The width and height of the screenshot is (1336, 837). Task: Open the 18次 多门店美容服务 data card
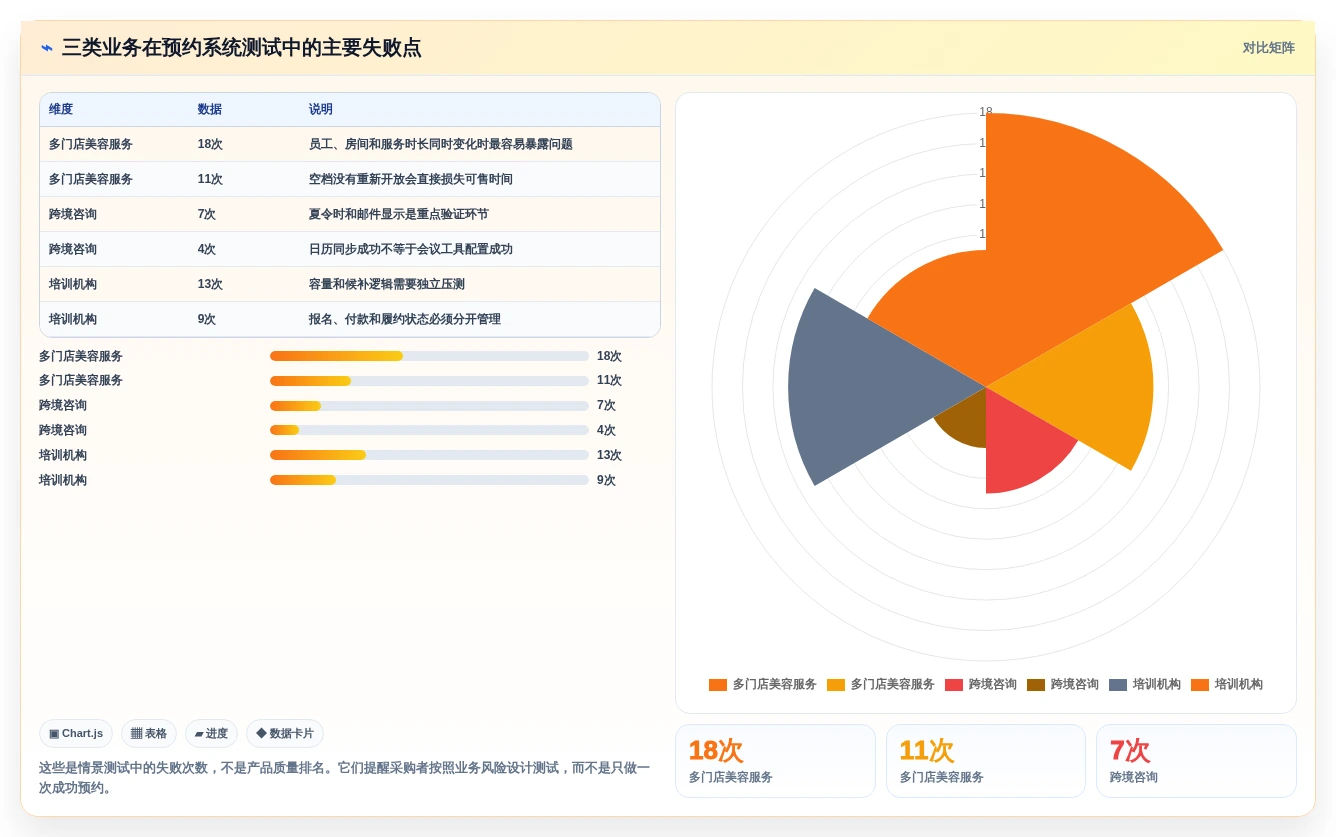[775, 761]
